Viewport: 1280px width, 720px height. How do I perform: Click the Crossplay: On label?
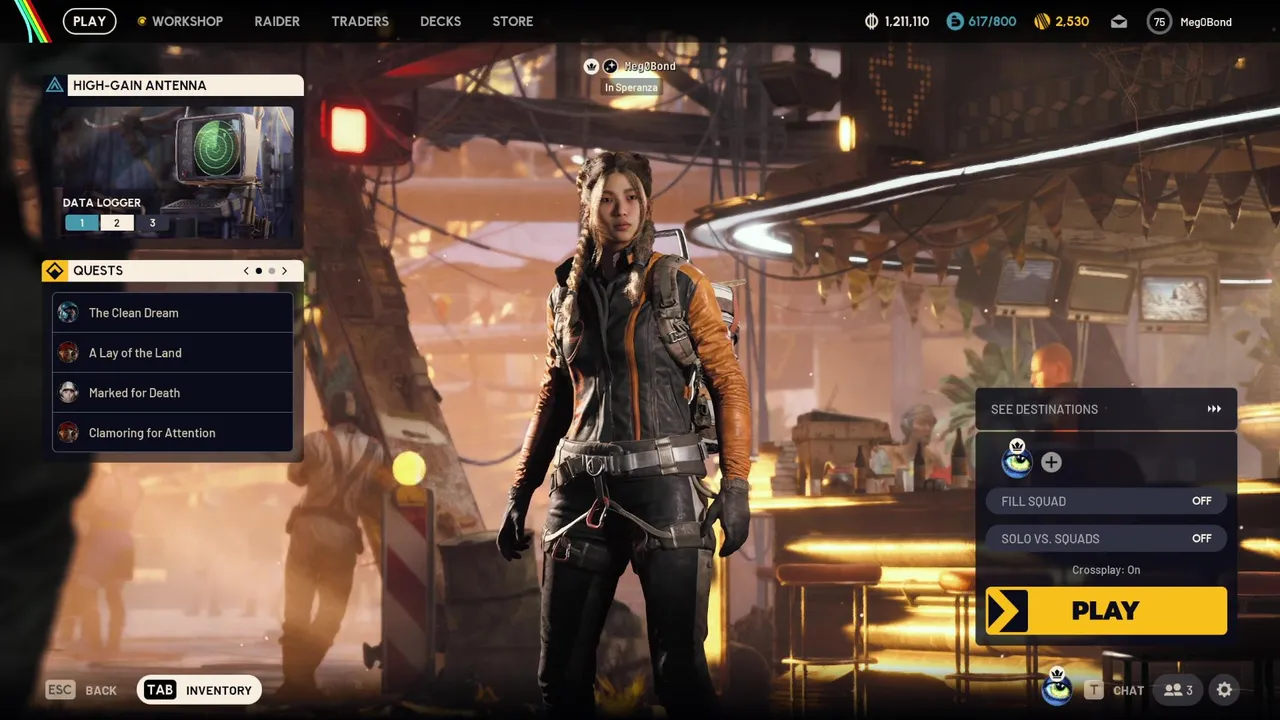click(x=1106, y=570)
